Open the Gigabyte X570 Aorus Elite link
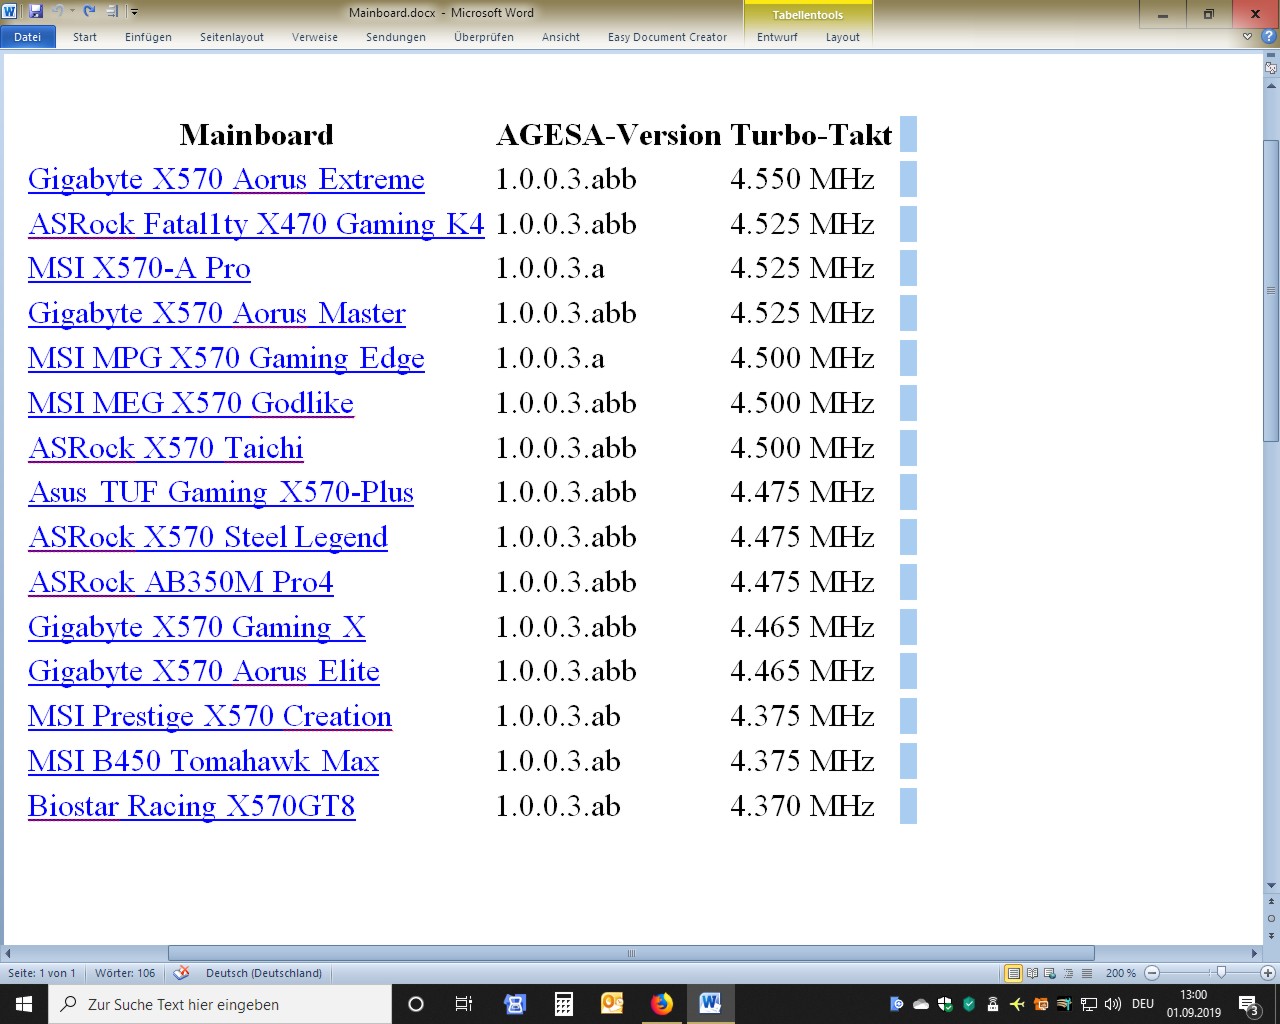Viewport: 1280px width, 1024px height. point(204,671)
